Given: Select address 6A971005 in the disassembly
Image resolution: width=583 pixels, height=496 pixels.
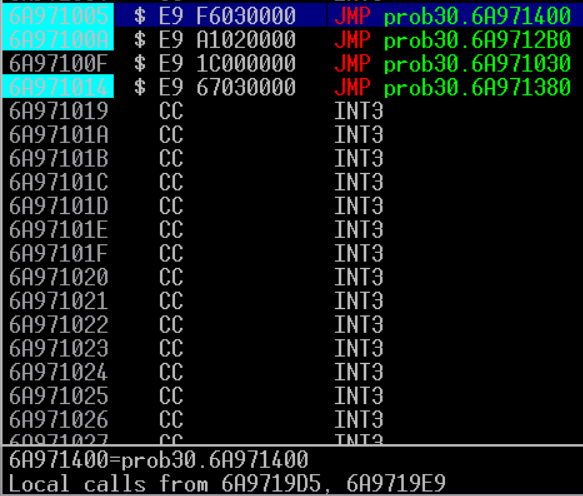Looking at the screenshot, I should [x=58, y=16].
